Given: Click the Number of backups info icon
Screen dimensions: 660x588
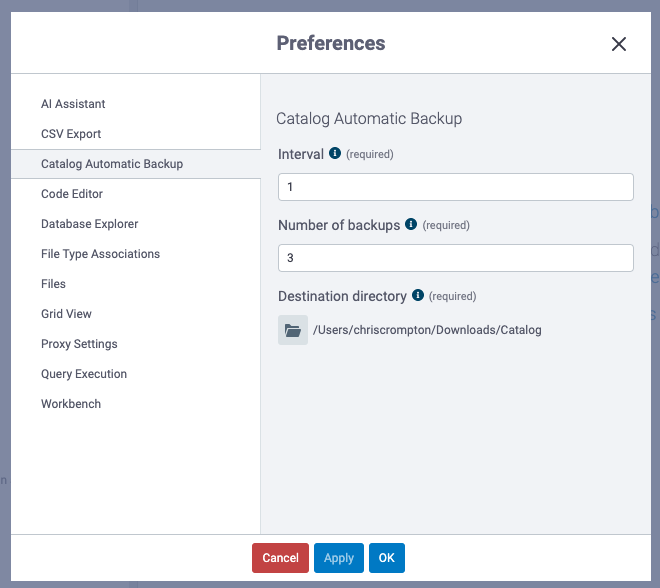Looking at the screenshot, I should tap(411, 224).
